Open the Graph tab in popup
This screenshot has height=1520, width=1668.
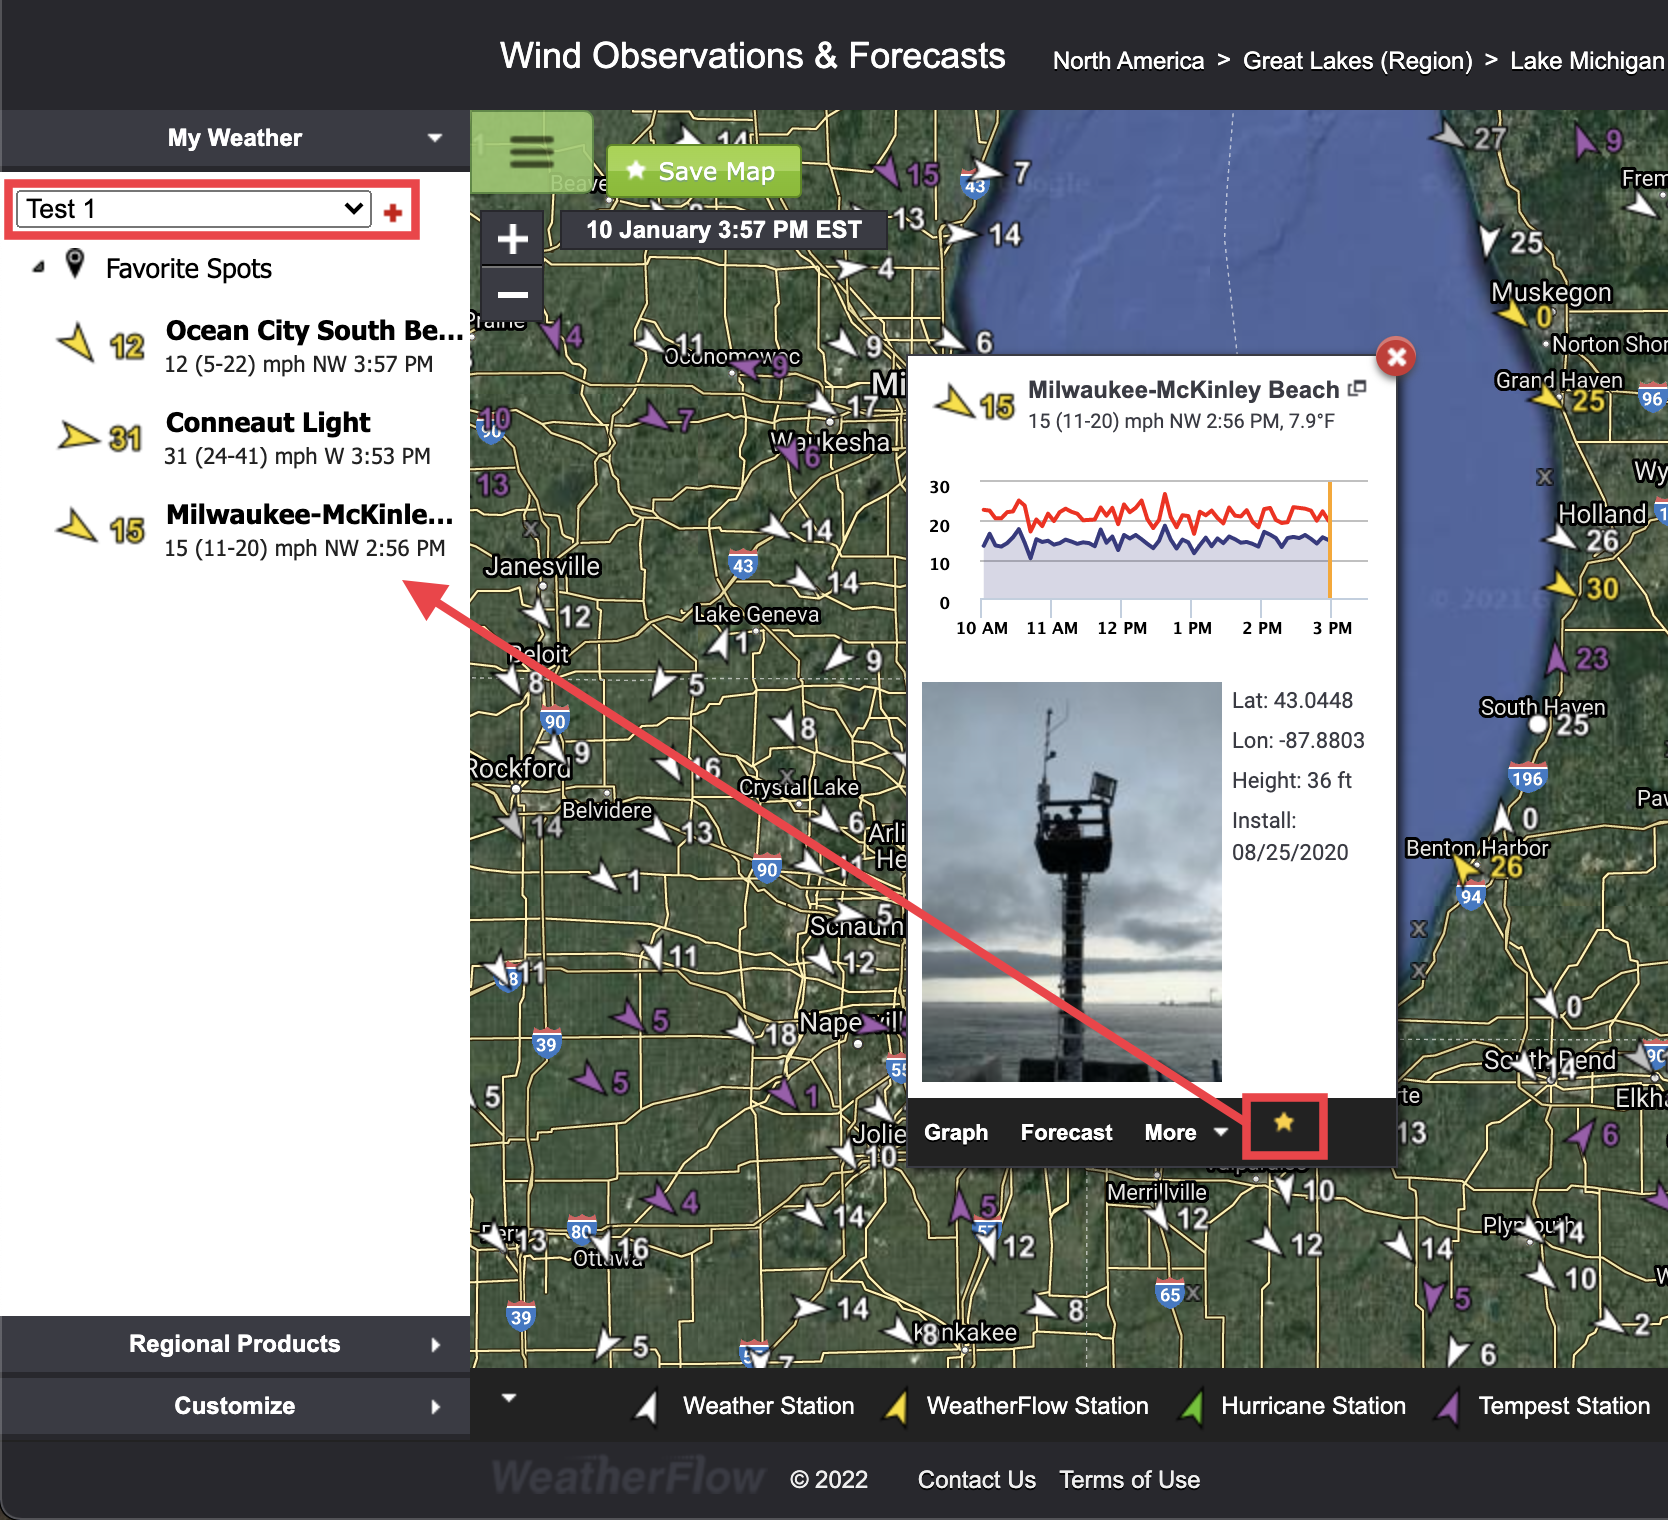pyautogui.click(x=956, y=1132)
